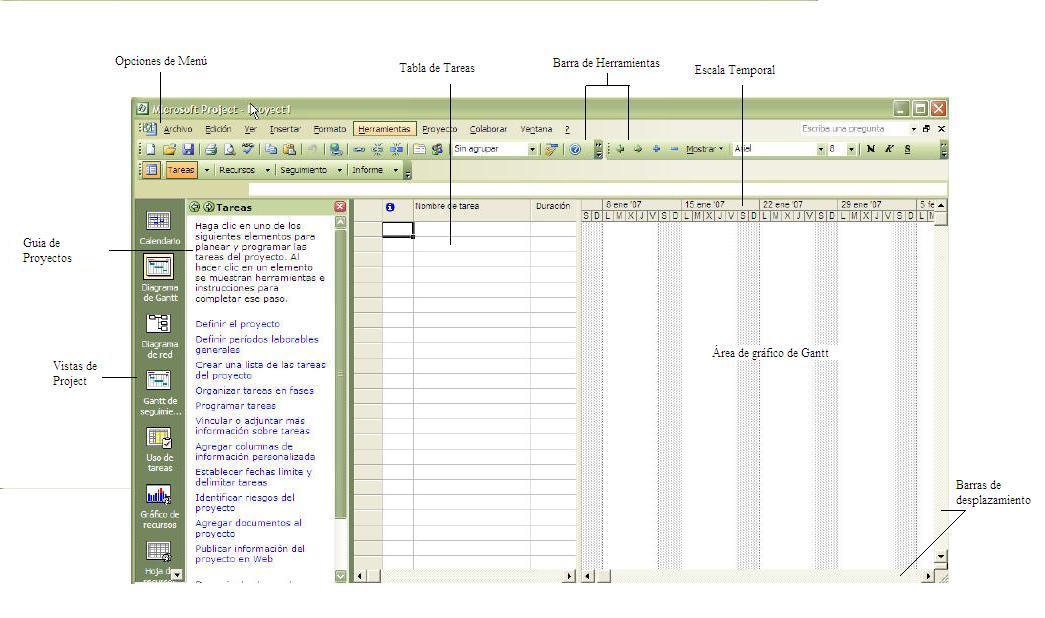The image size is (1045, 618).
Task: Toggle Bold formatting (N) button
Action: 871,149
